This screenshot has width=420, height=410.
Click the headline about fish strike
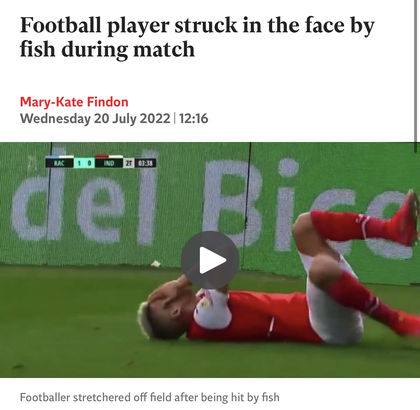[197, 37]
